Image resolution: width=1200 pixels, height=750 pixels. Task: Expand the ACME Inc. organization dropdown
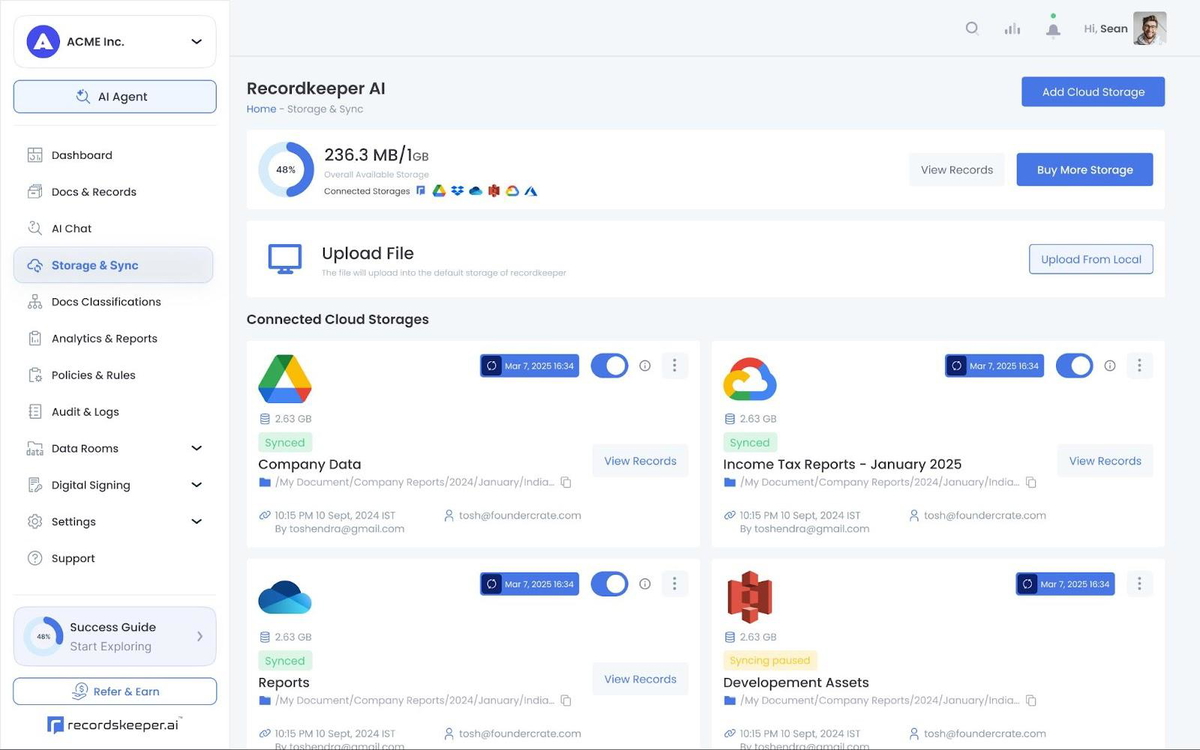(196, 42)
